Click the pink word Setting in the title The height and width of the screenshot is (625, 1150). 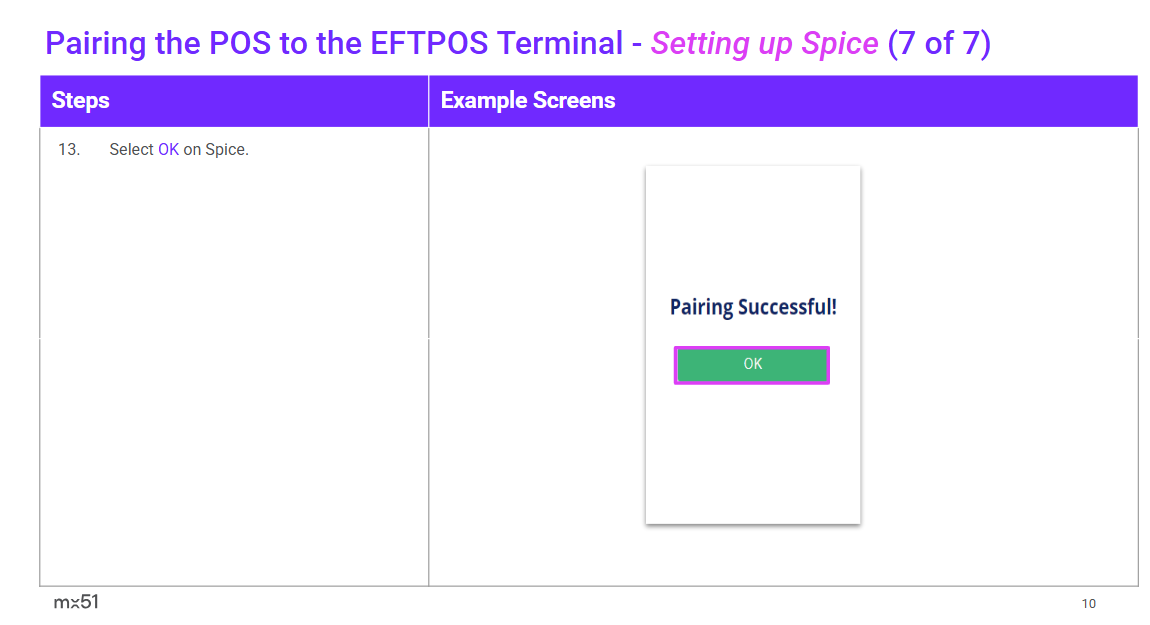coord(698,44)
